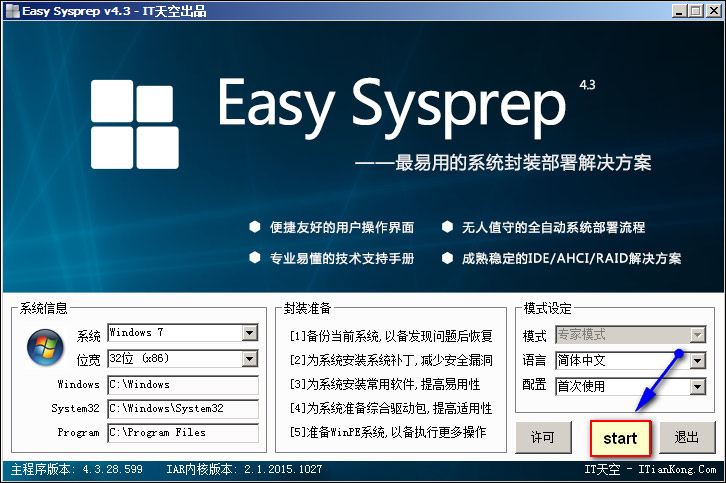Click the 便捷友好的用户操作界面 banner text
The width and height of the screenshot is (726, 483).
342,227
